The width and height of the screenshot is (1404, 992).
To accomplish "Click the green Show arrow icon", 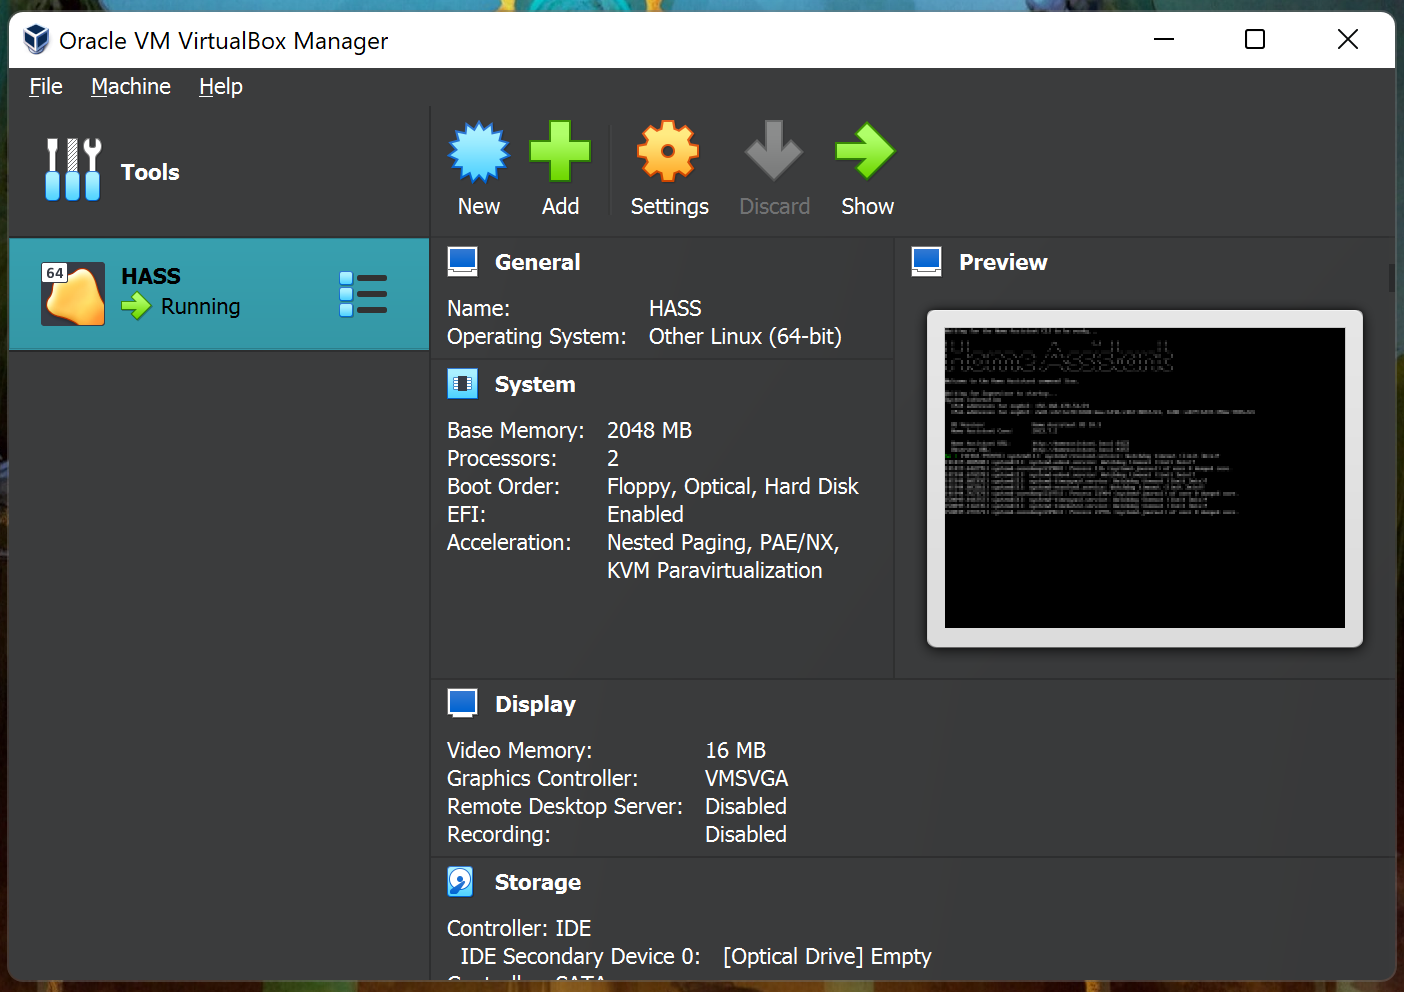I will pos(866,152).
